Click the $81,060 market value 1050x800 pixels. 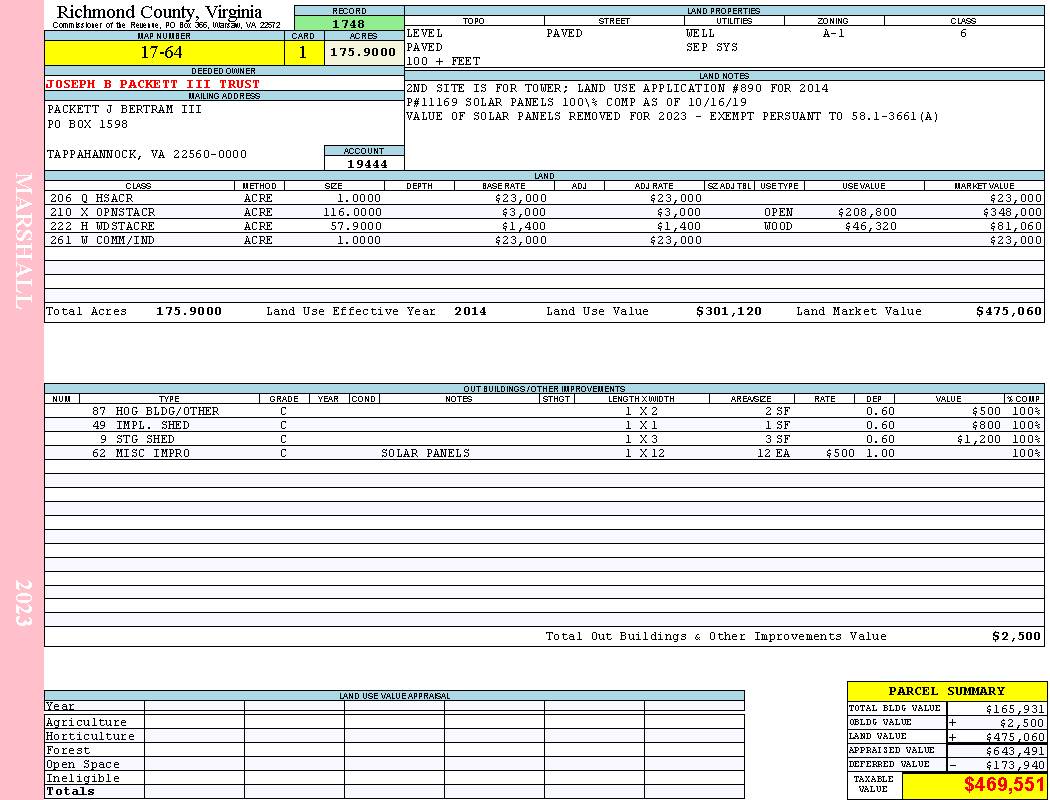coord(1016,226)
